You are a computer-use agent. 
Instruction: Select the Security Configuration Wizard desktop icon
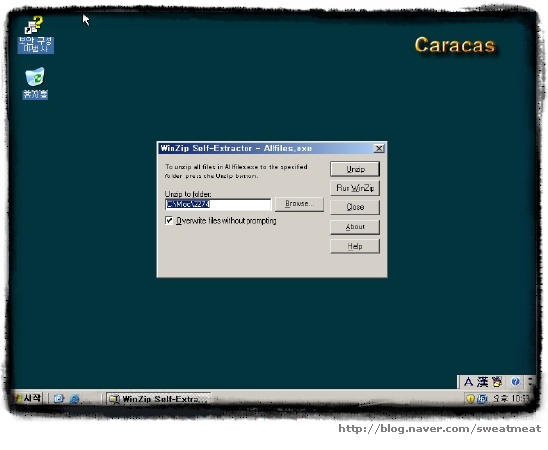pyautogui.click(x=35, y=35)
